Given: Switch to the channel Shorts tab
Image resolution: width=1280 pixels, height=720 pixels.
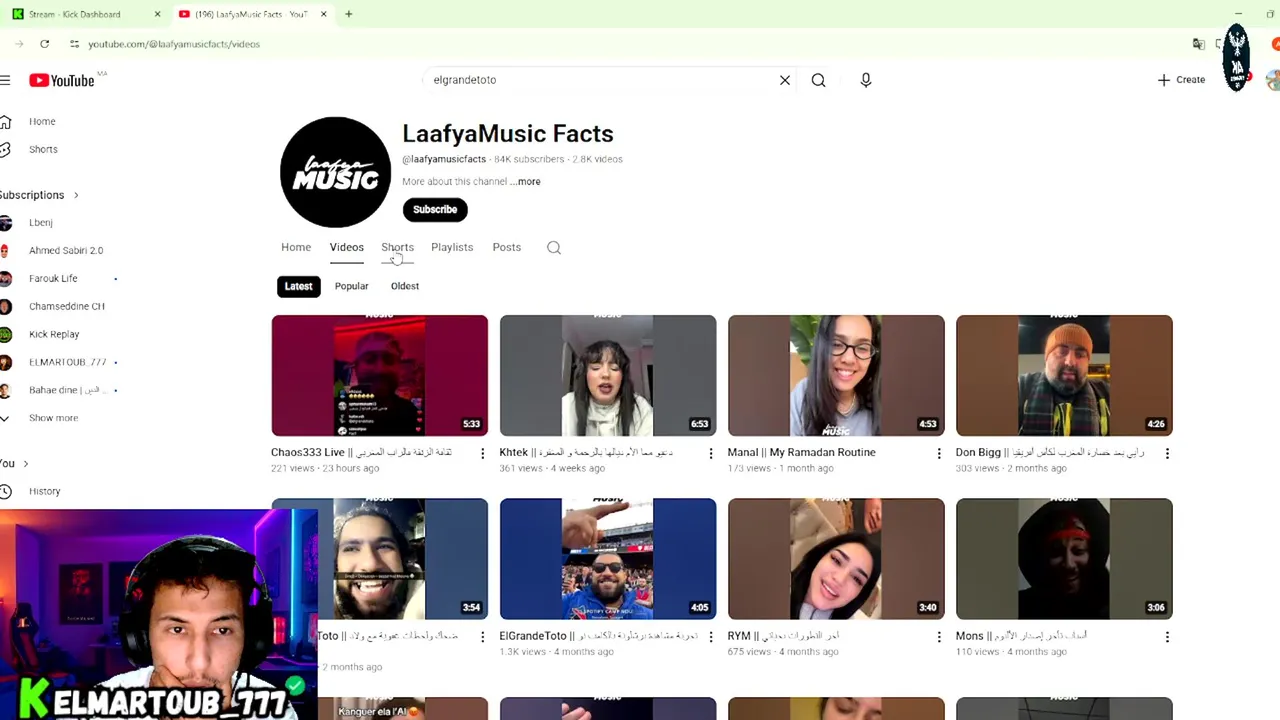Looking at the screenshot, I should point(397,247).
